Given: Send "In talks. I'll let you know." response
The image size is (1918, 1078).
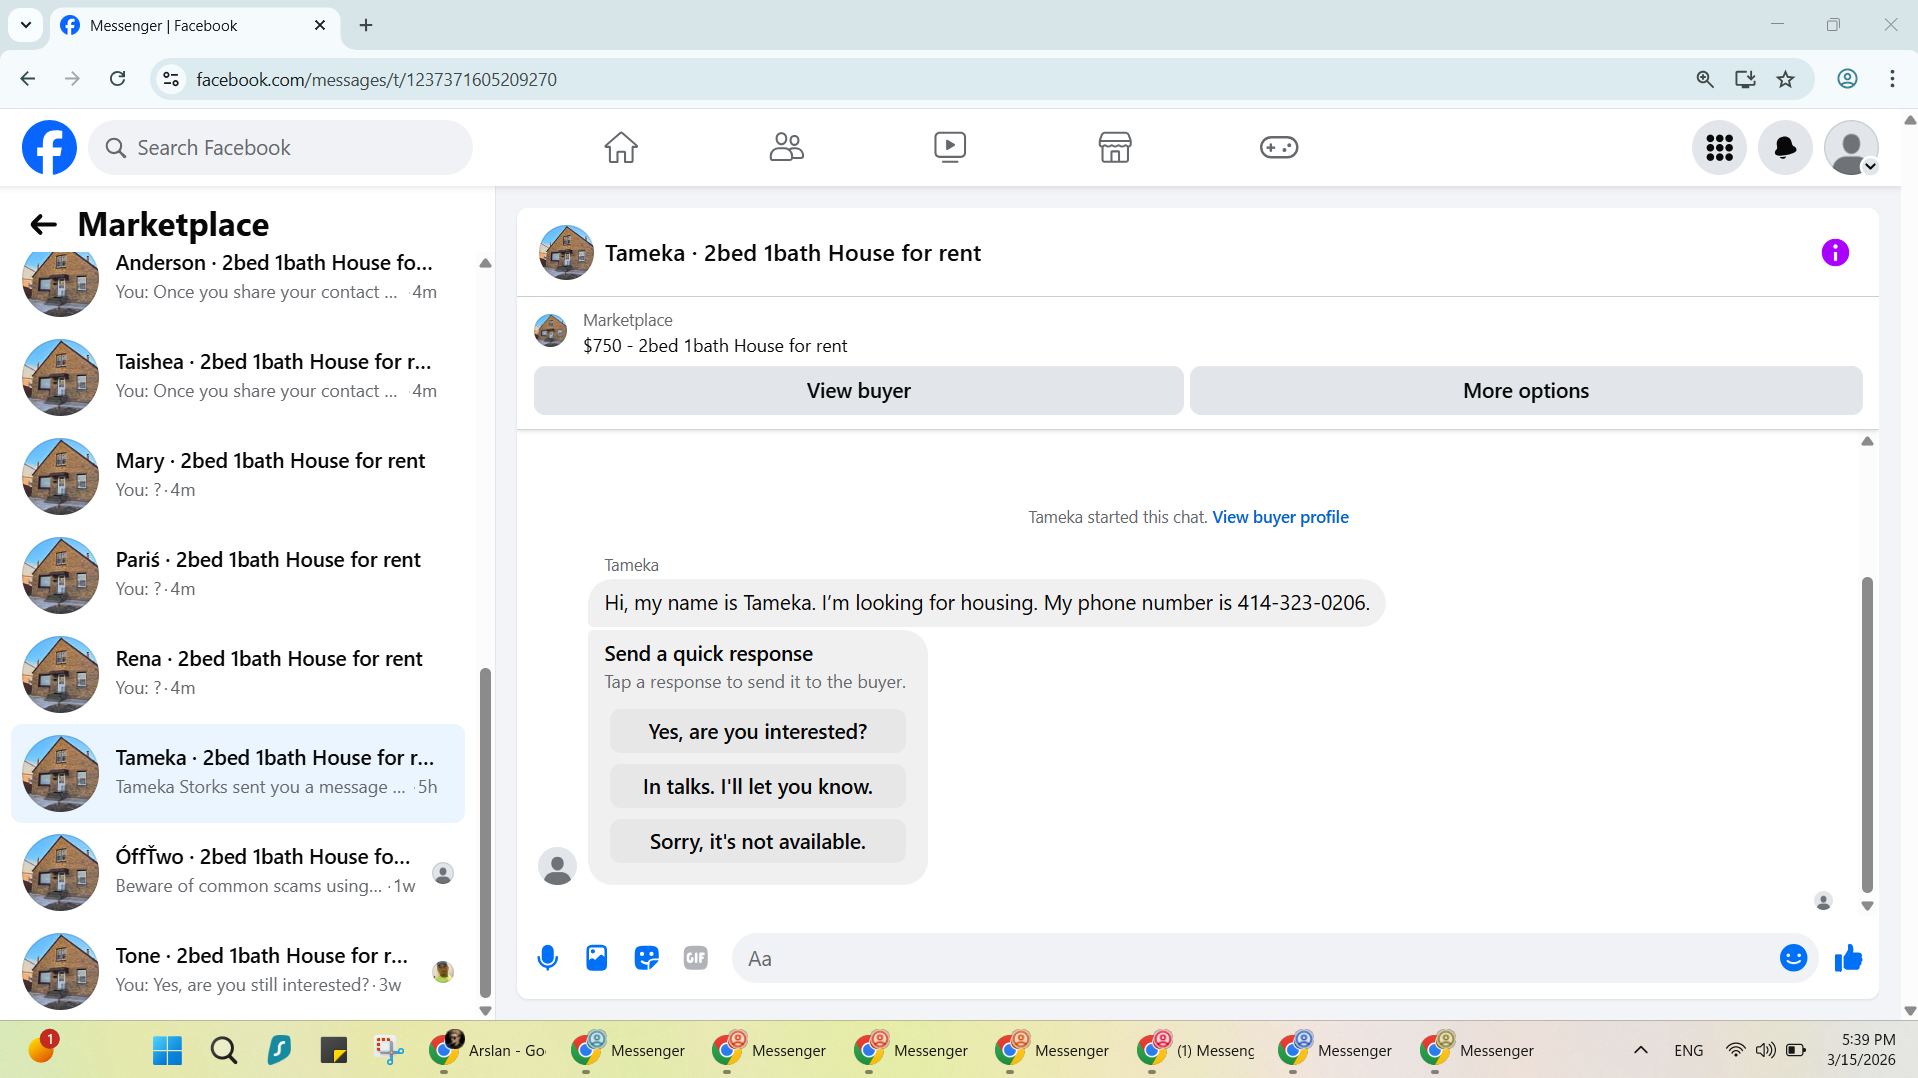Looking at the screenshot, I should [758, 787].
